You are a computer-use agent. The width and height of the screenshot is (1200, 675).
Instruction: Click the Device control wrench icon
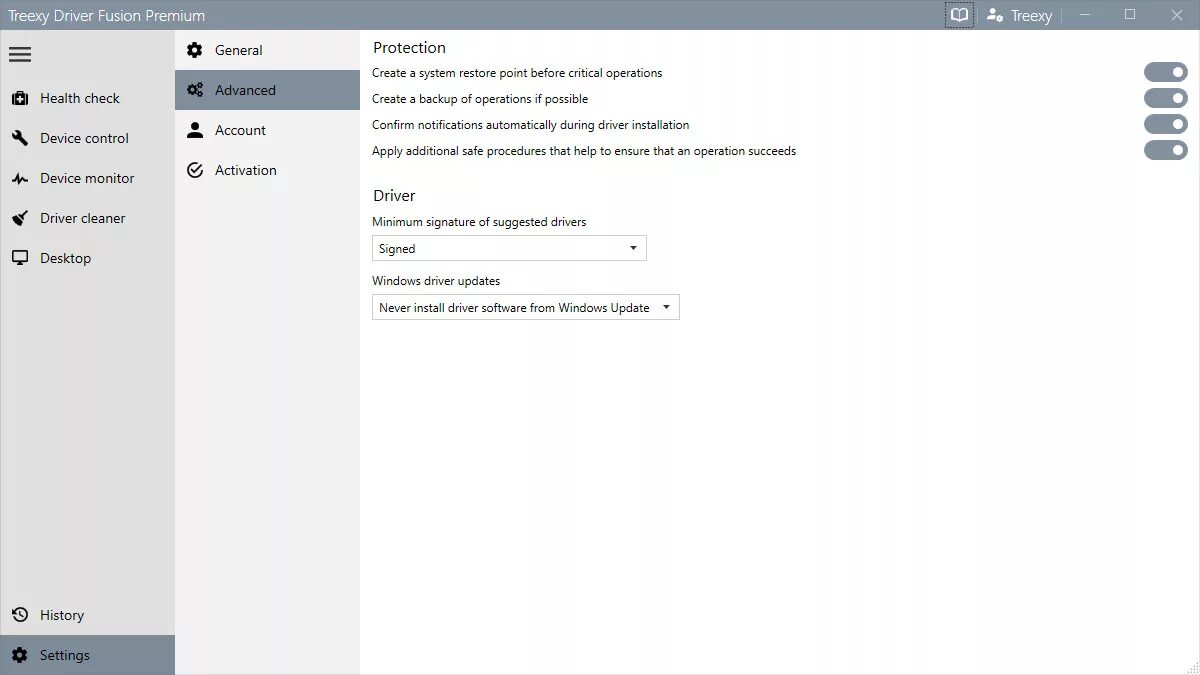pyautogui.click(x=20, y=138)
